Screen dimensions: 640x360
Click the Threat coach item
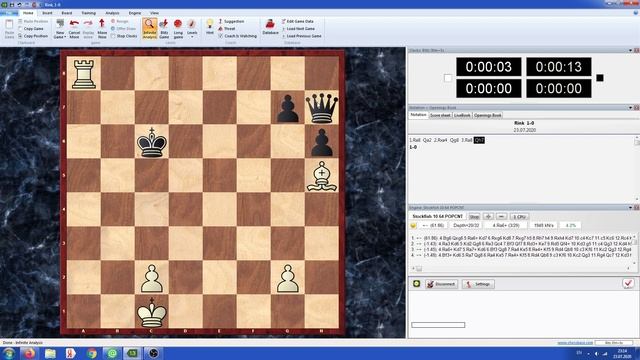[x=227, y=29]
